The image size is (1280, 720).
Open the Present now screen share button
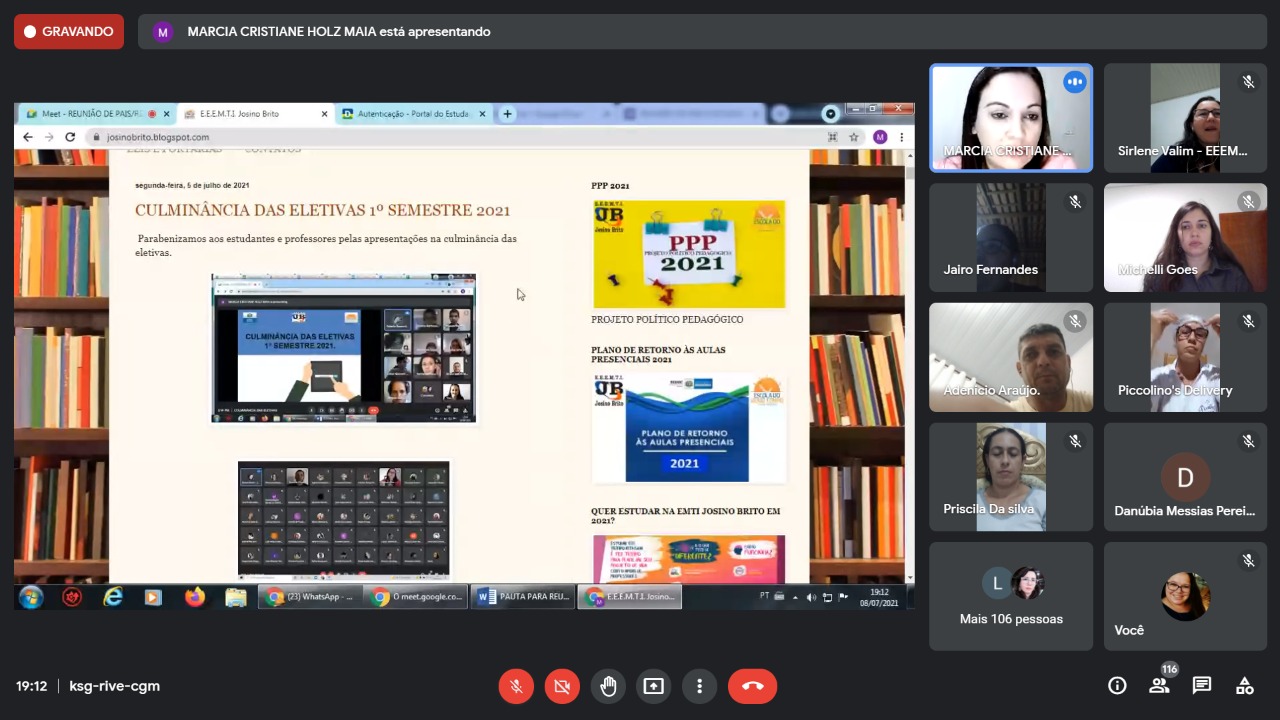click(654, 686)
